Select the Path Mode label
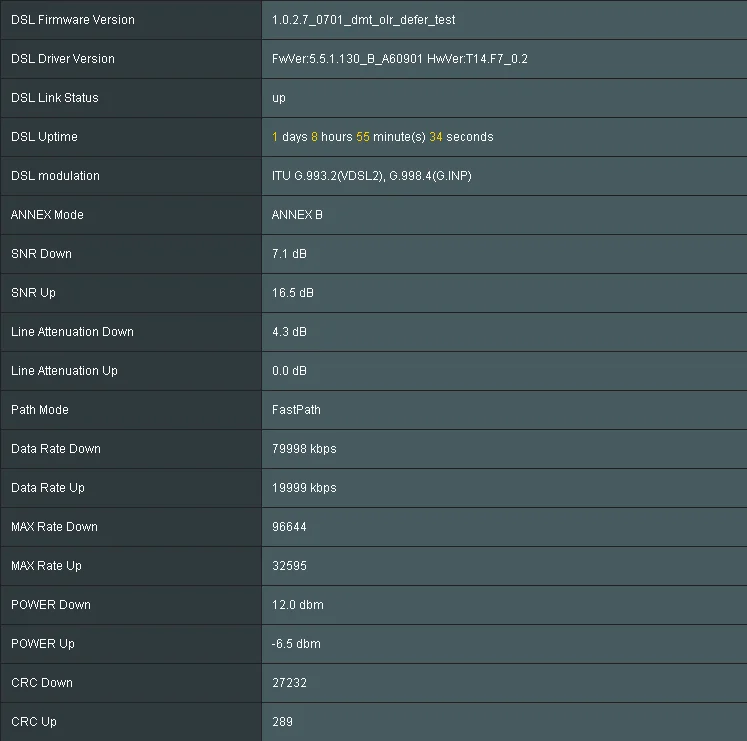 40,410
